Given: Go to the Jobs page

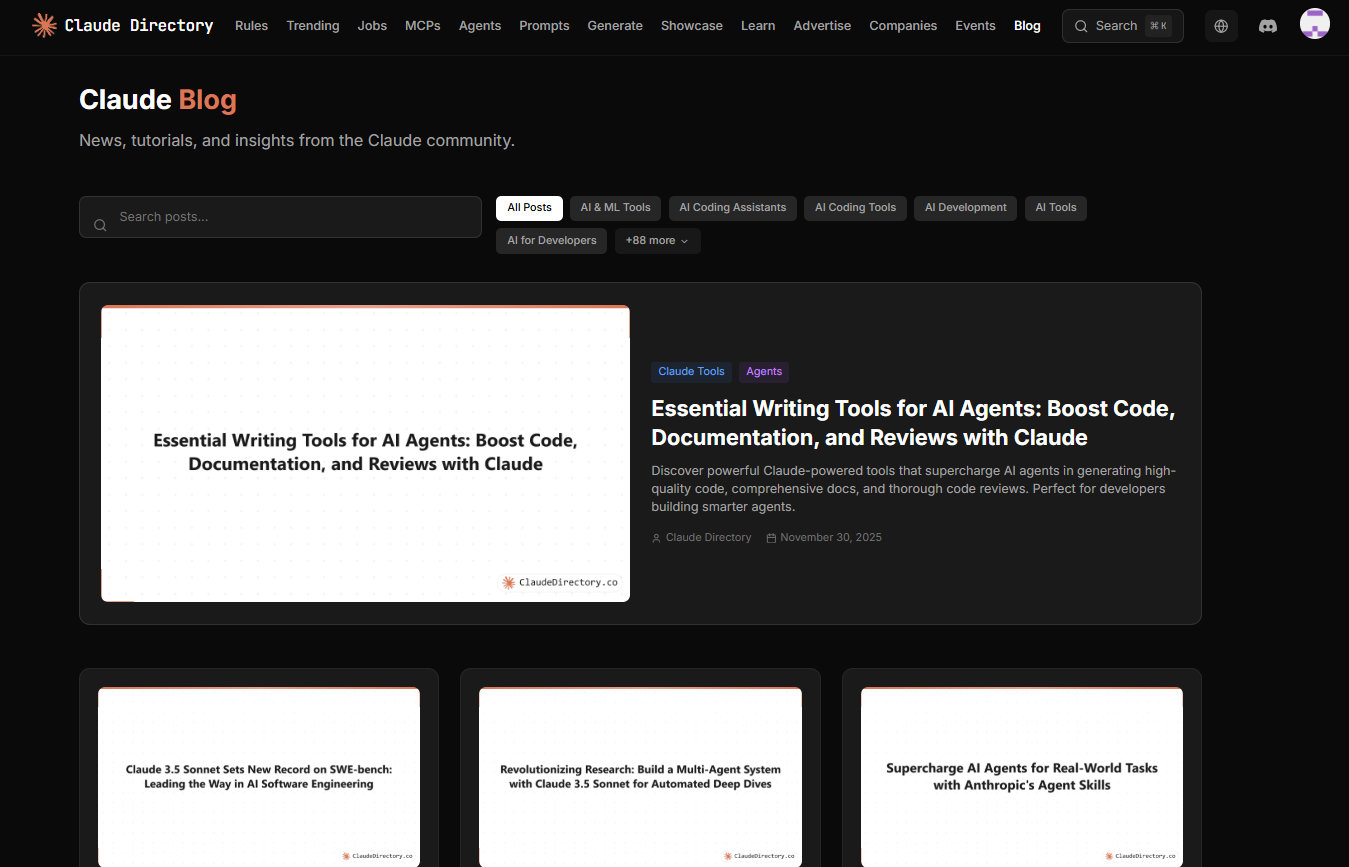Looking at the screenshot, I should [372, 26].
